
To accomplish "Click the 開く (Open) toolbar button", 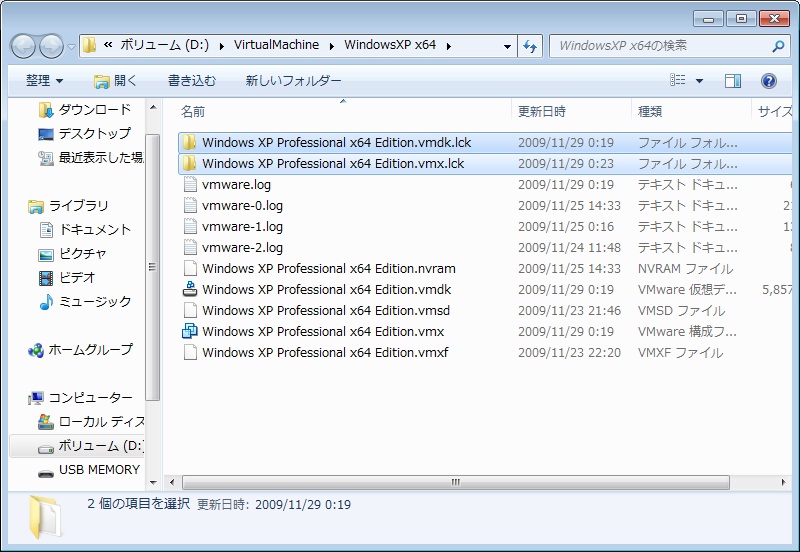I will pos(115,81).
